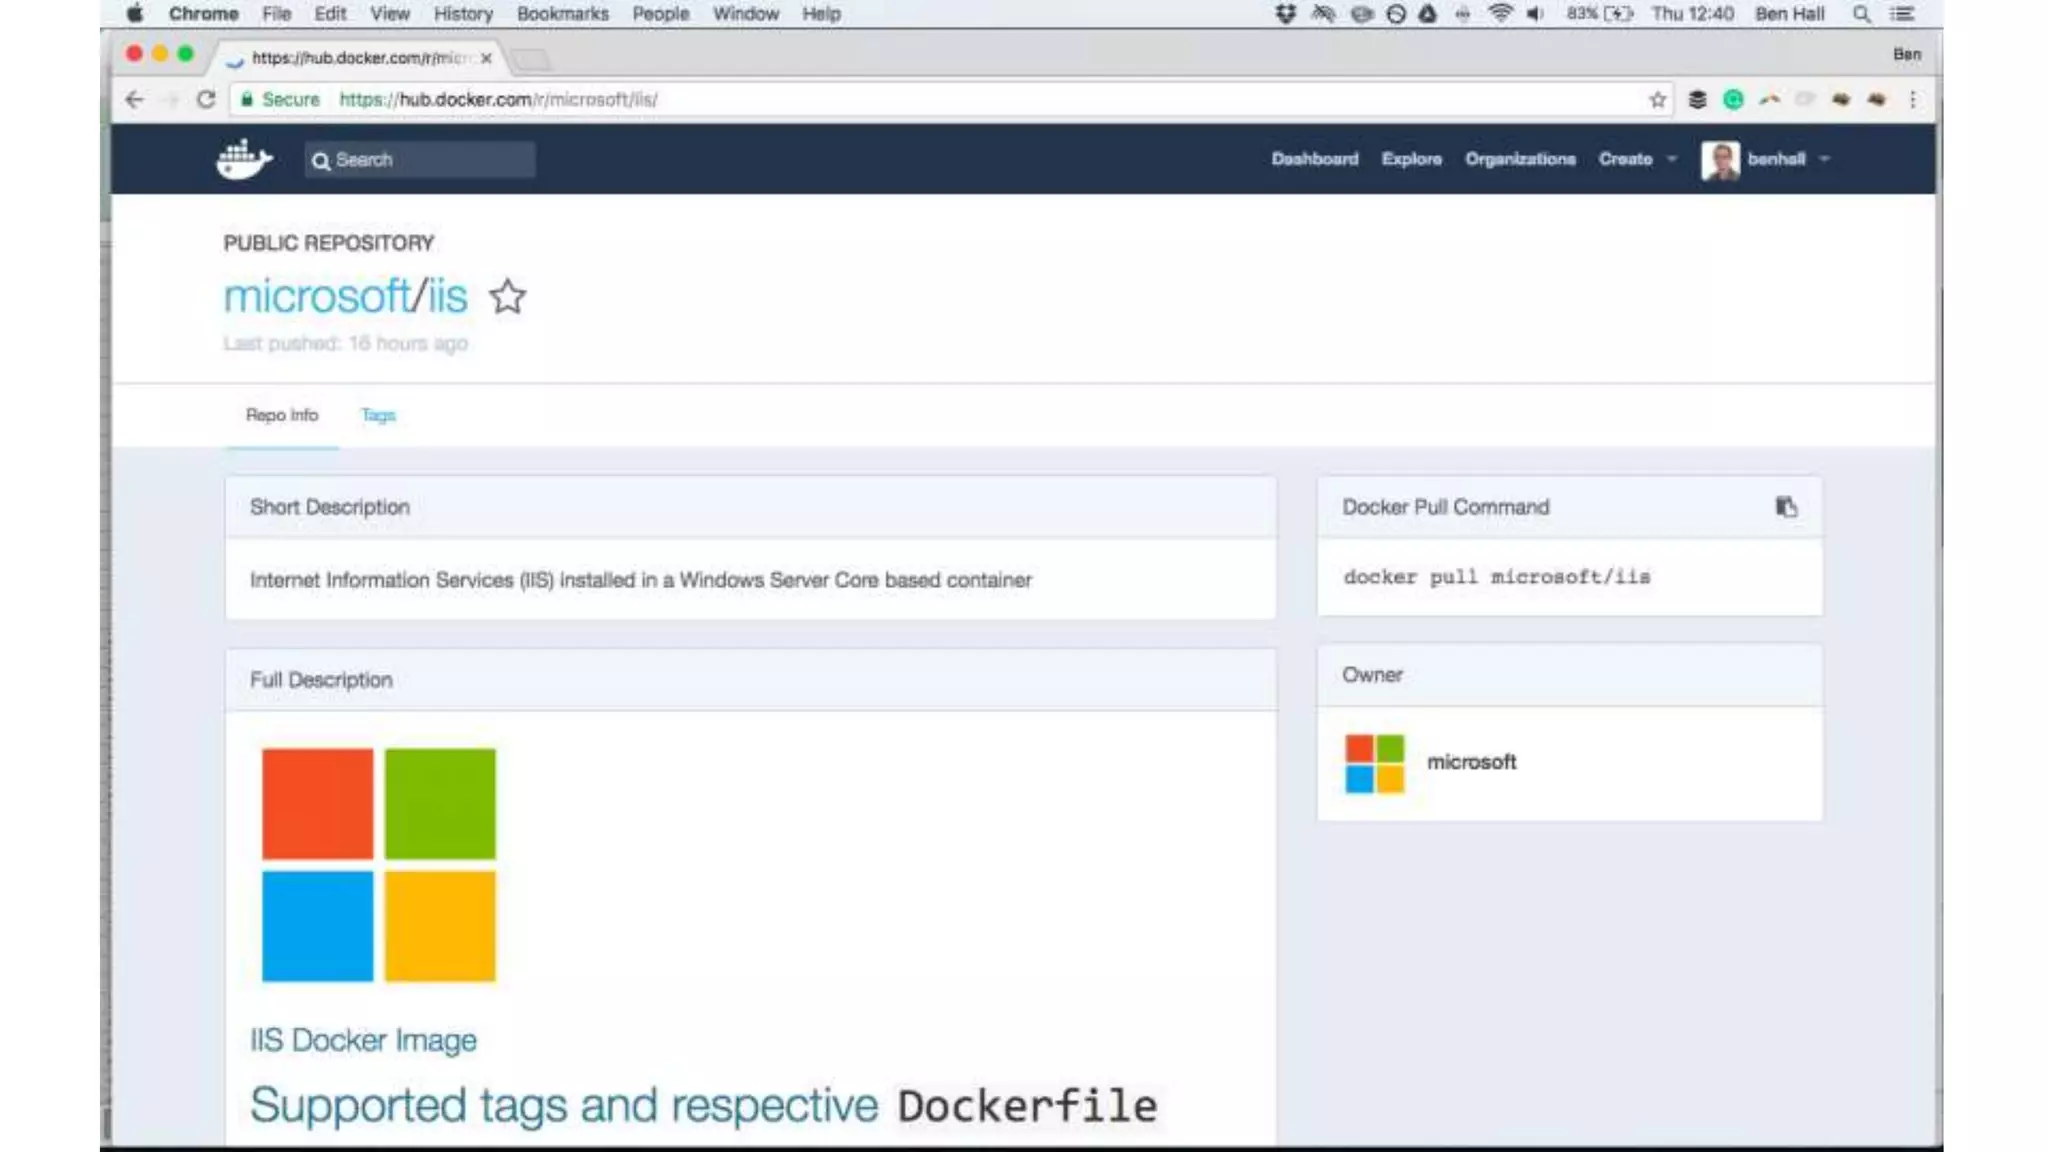2048x1152 pixels.
Task: Close the hub.docker.com browser tab
Action: [x=486, y=59]
